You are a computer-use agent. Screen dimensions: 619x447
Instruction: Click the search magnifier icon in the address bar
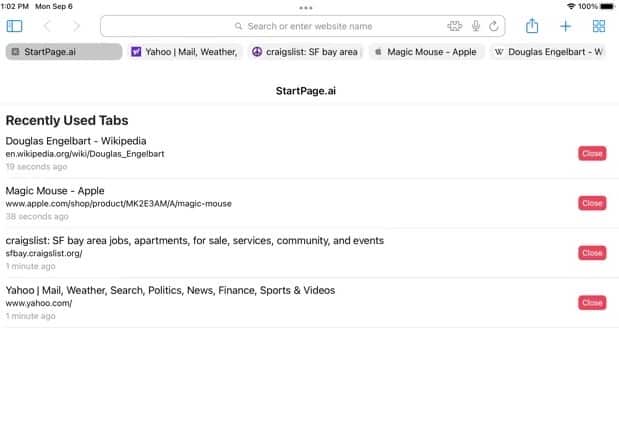pyautogui.click(x=238, y=26)
